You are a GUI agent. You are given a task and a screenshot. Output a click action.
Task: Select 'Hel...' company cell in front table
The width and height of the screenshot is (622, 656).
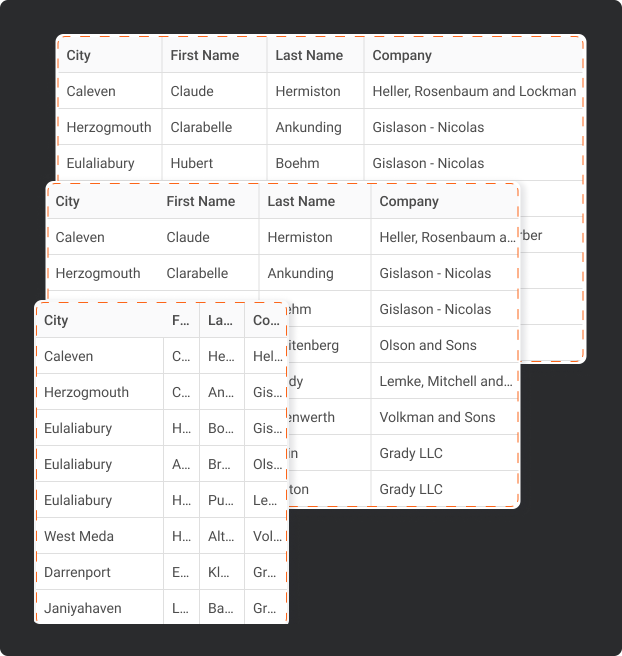(268, 356)
